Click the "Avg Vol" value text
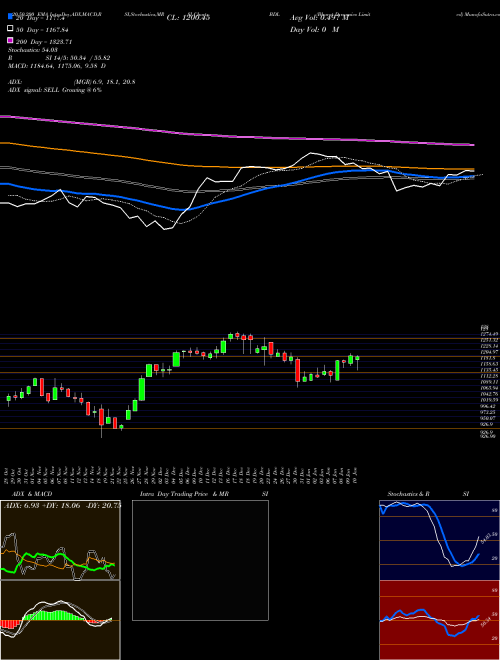The width and height of the screenshot is (500, 660). click(319, 18)
